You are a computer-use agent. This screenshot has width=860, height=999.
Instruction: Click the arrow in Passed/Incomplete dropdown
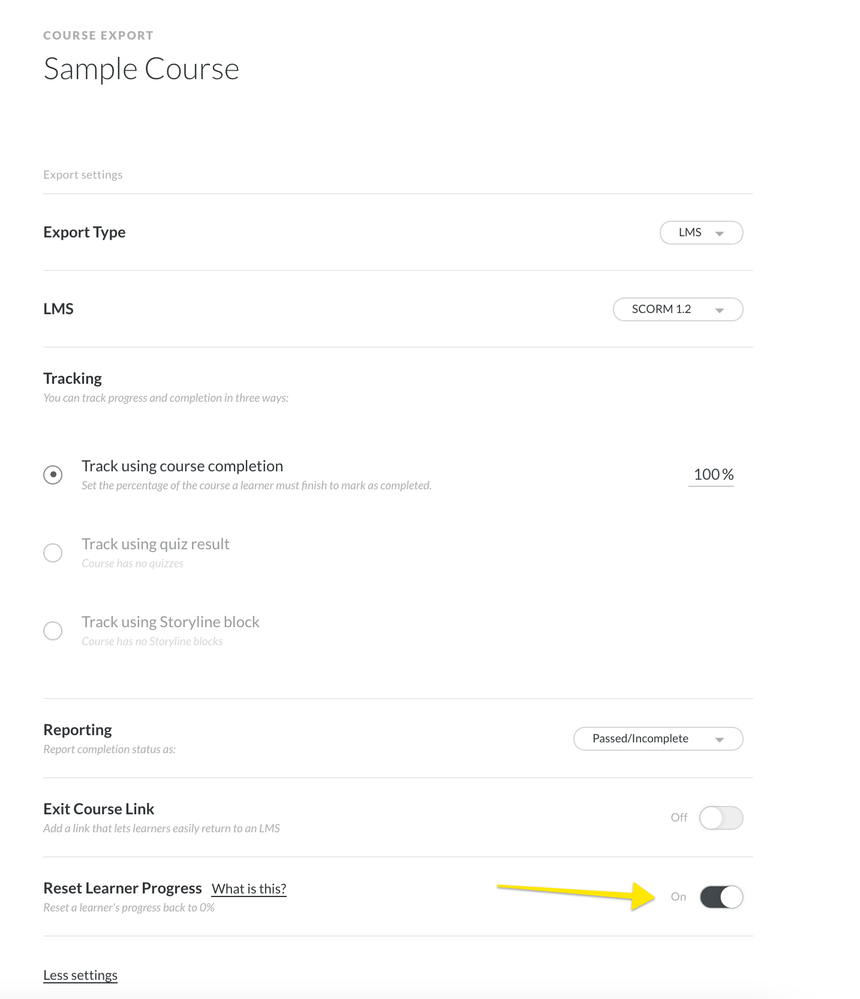pyautogui.click(x=720, y=740)
